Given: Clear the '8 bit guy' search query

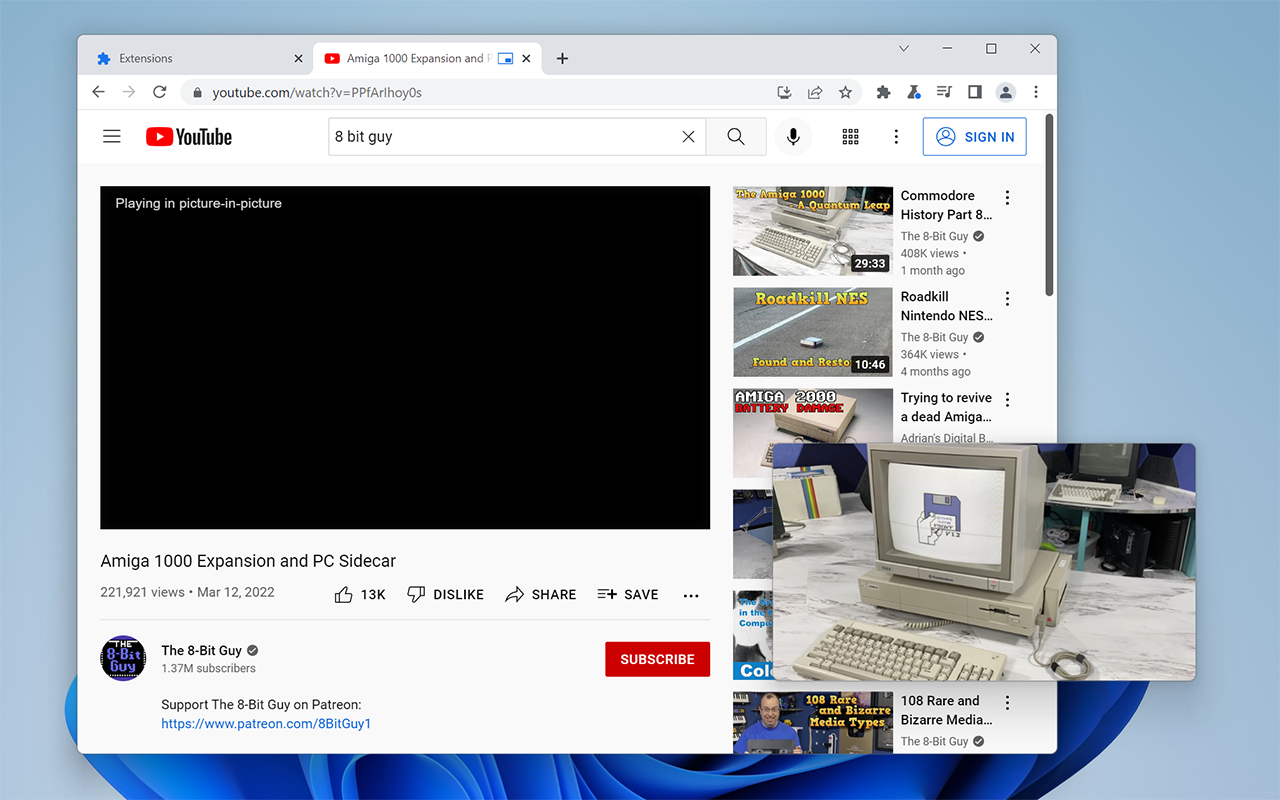Looking at the screenshot, I should [688, 136].
